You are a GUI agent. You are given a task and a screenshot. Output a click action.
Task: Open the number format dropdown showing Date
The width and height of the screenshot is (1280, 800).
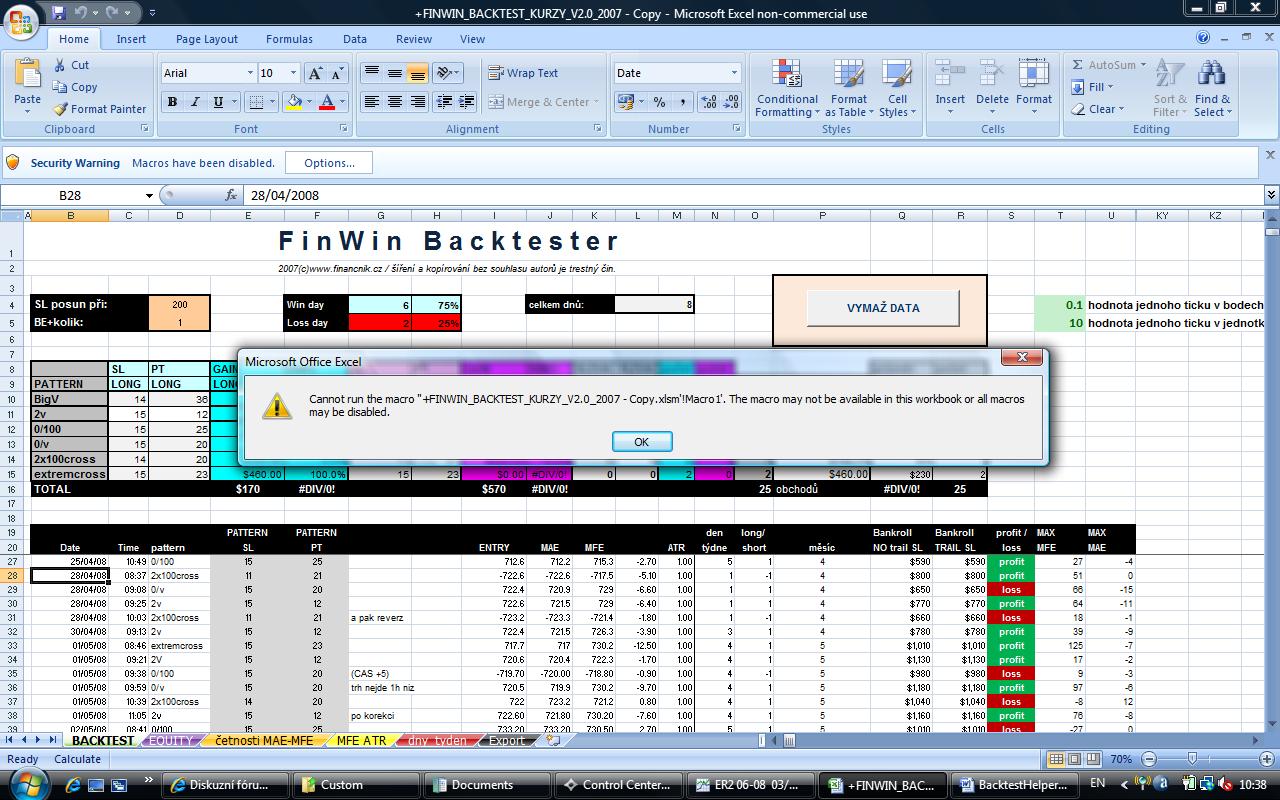point(734,73)
